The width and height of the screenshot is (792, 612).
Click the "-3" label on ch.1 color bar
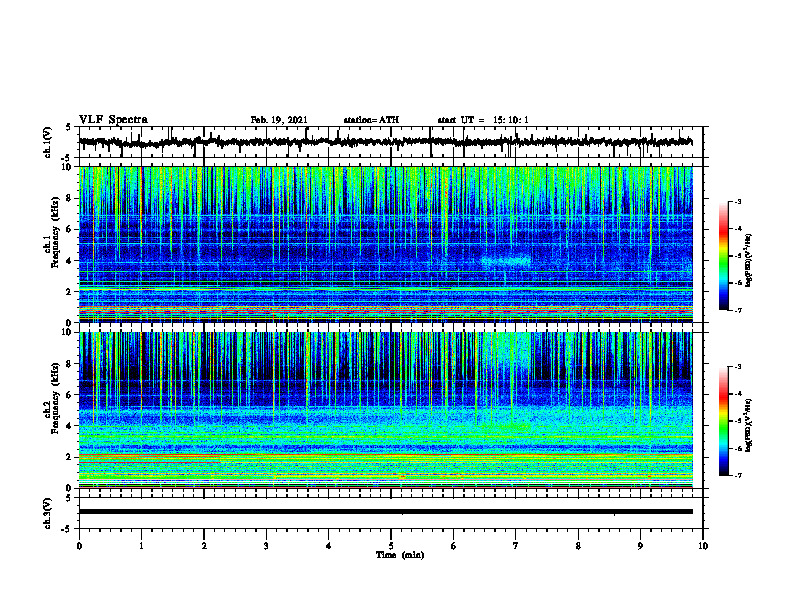(x=737, y=201)
